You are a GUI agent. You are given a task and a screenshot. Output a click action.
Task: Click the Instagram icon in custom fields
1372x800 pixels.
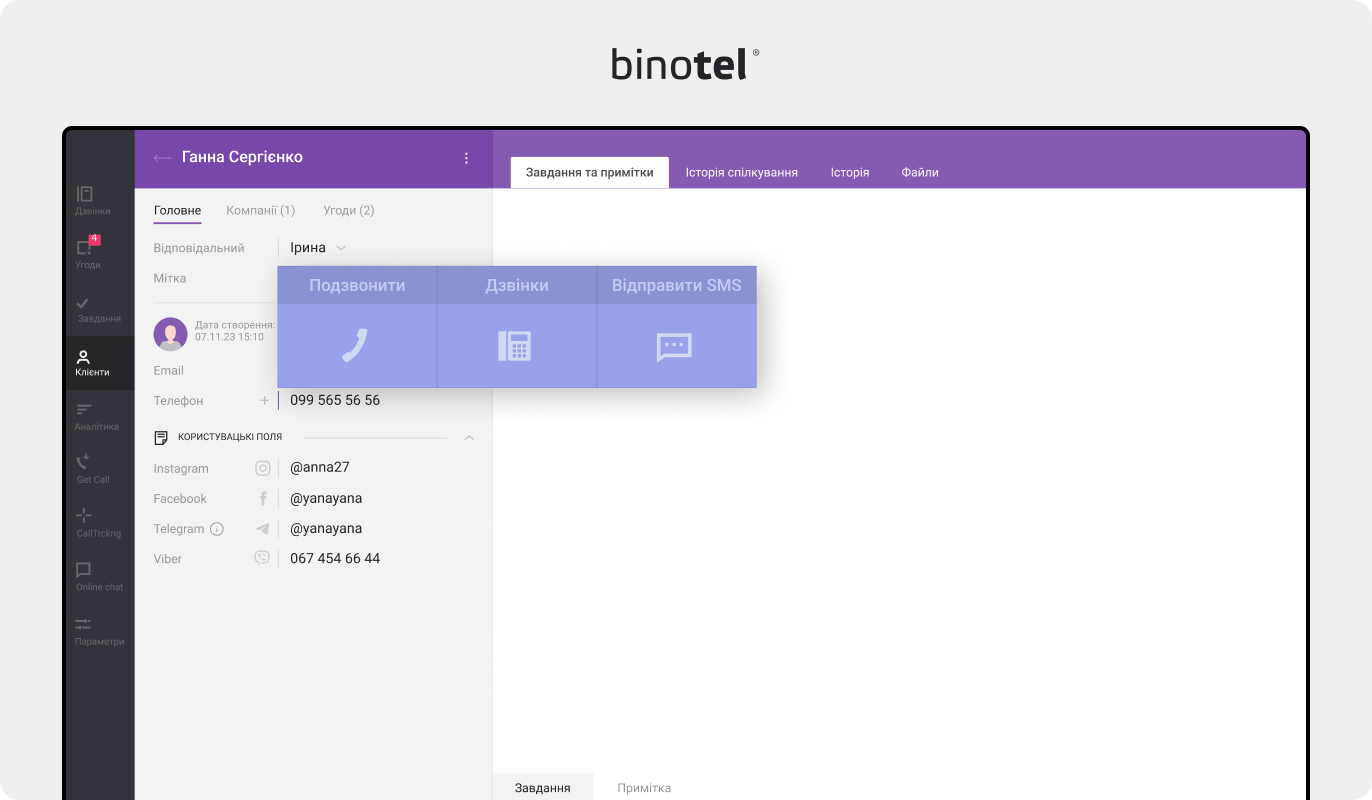[263, 468]
